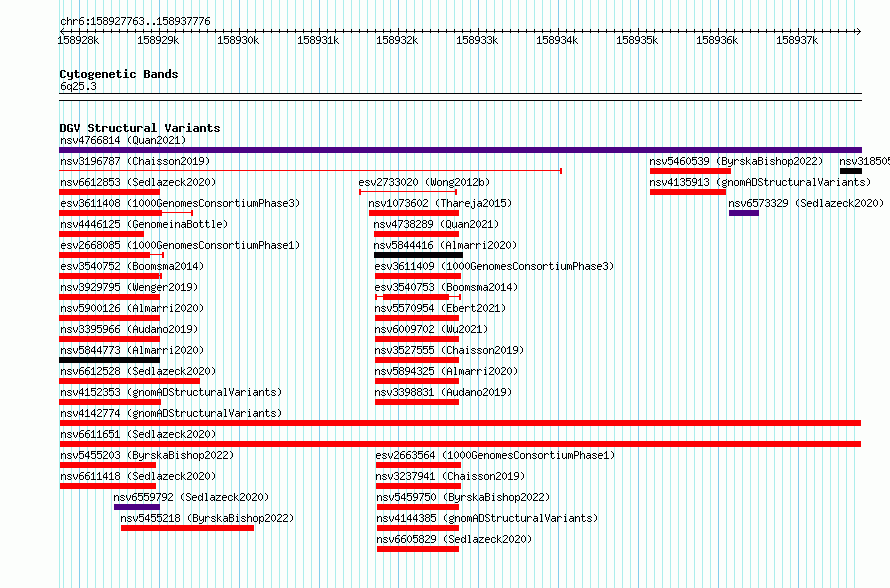Image resolution: width=890 pixels, height=588 pixels.
Task: Select nsv6612528 (Sedlazeck2020) entry
Action: [138, 371]
